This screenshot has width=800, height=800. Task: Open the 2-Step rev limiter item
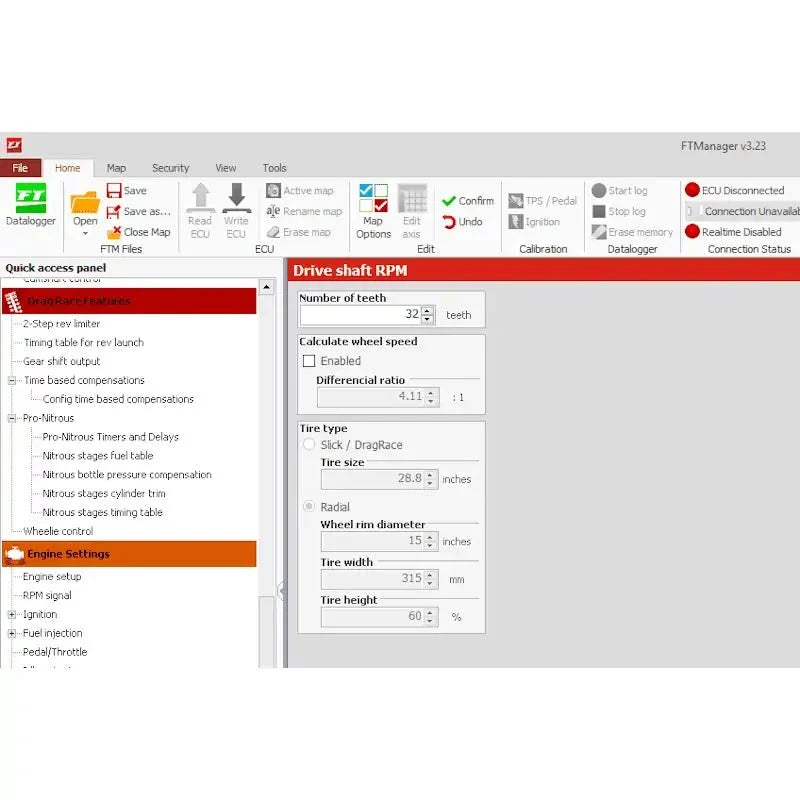coord(61,324)
